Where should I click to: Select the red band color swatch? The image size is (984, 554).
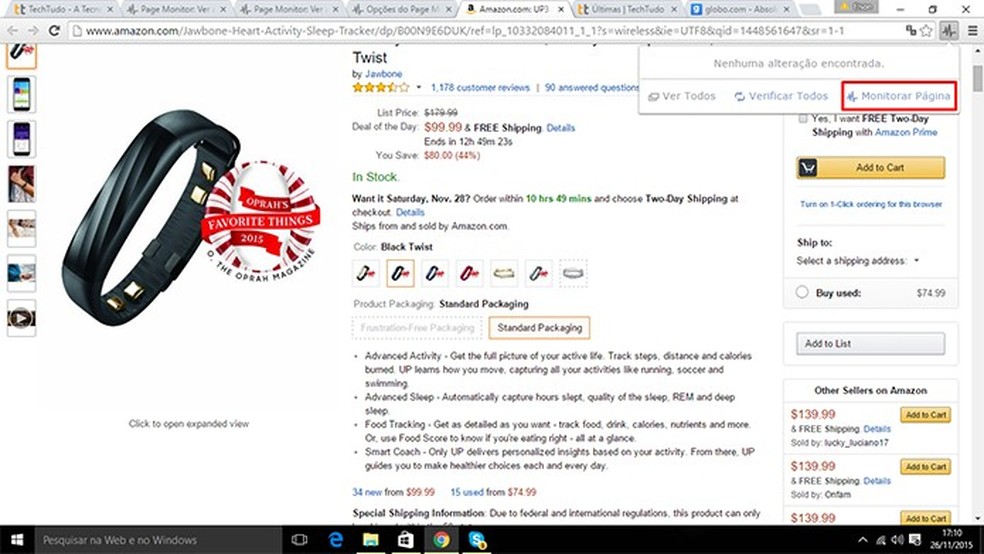click(x=469, y=273)
